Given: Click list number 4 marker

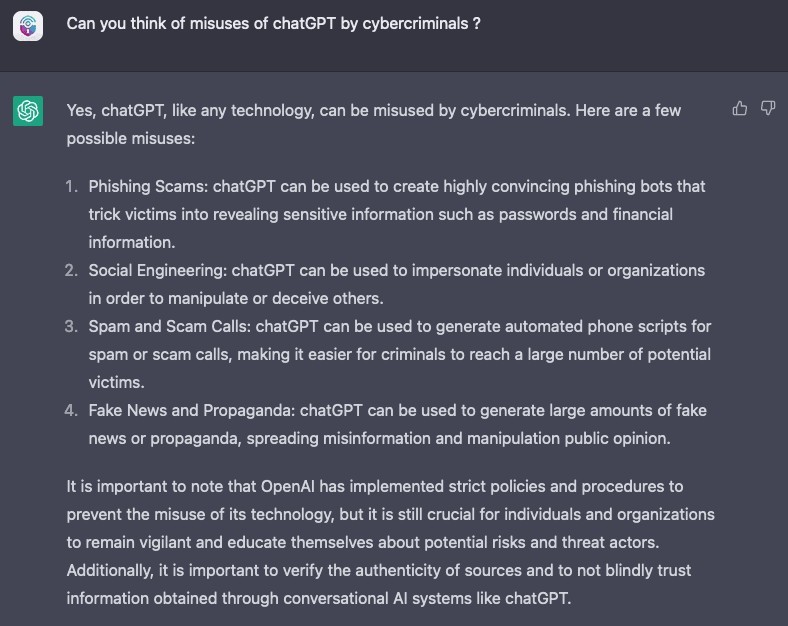Looking at the screenshot, I should pos(72,410).
